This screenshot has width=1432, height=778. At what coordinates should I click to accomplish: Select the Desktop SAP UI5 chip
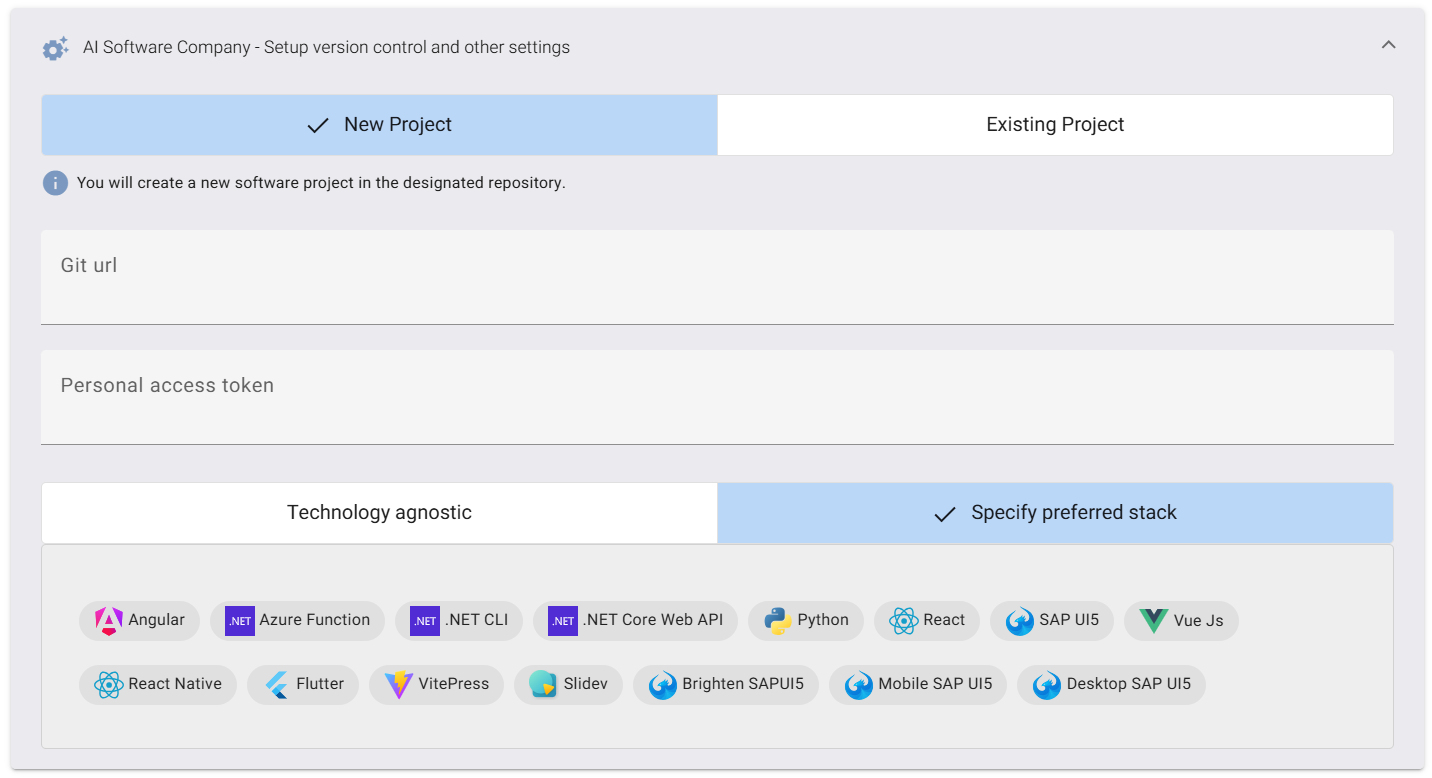1111,684
